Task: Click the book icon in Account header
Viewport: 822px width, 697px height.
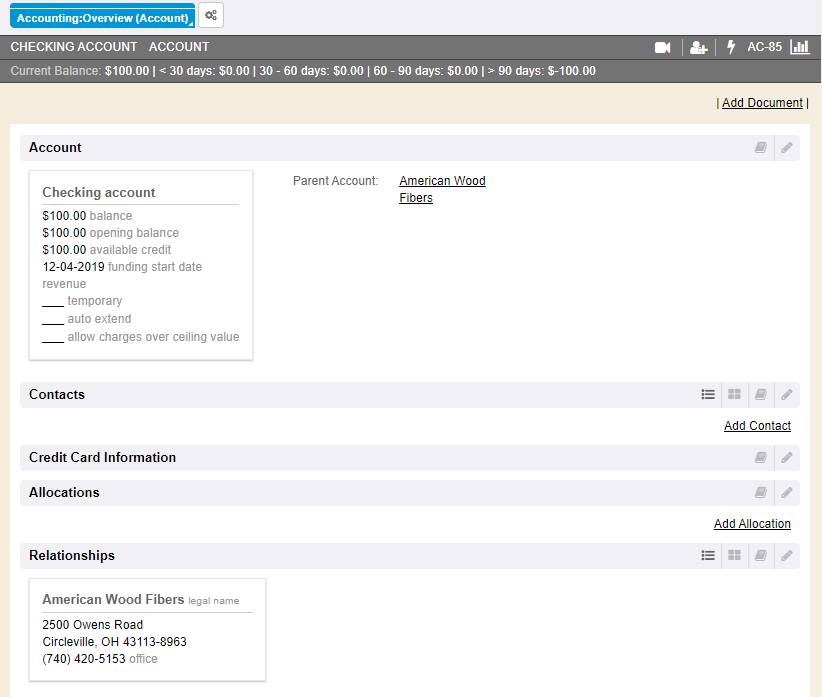Action: tap(761, 148)
